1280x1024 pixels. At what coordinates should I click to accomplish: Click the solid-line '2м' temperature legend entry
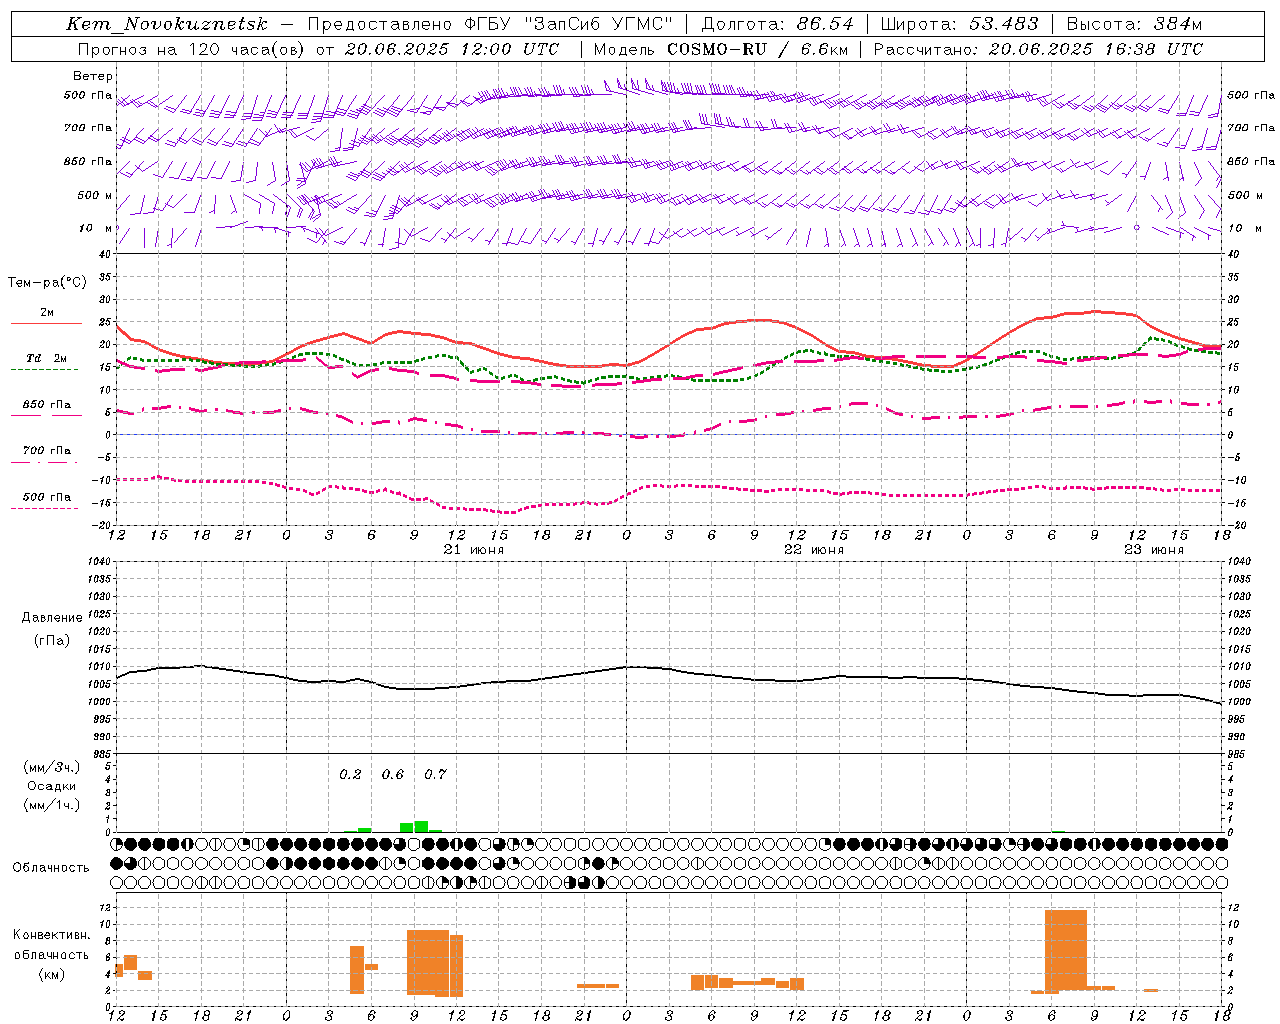(47, 313)
